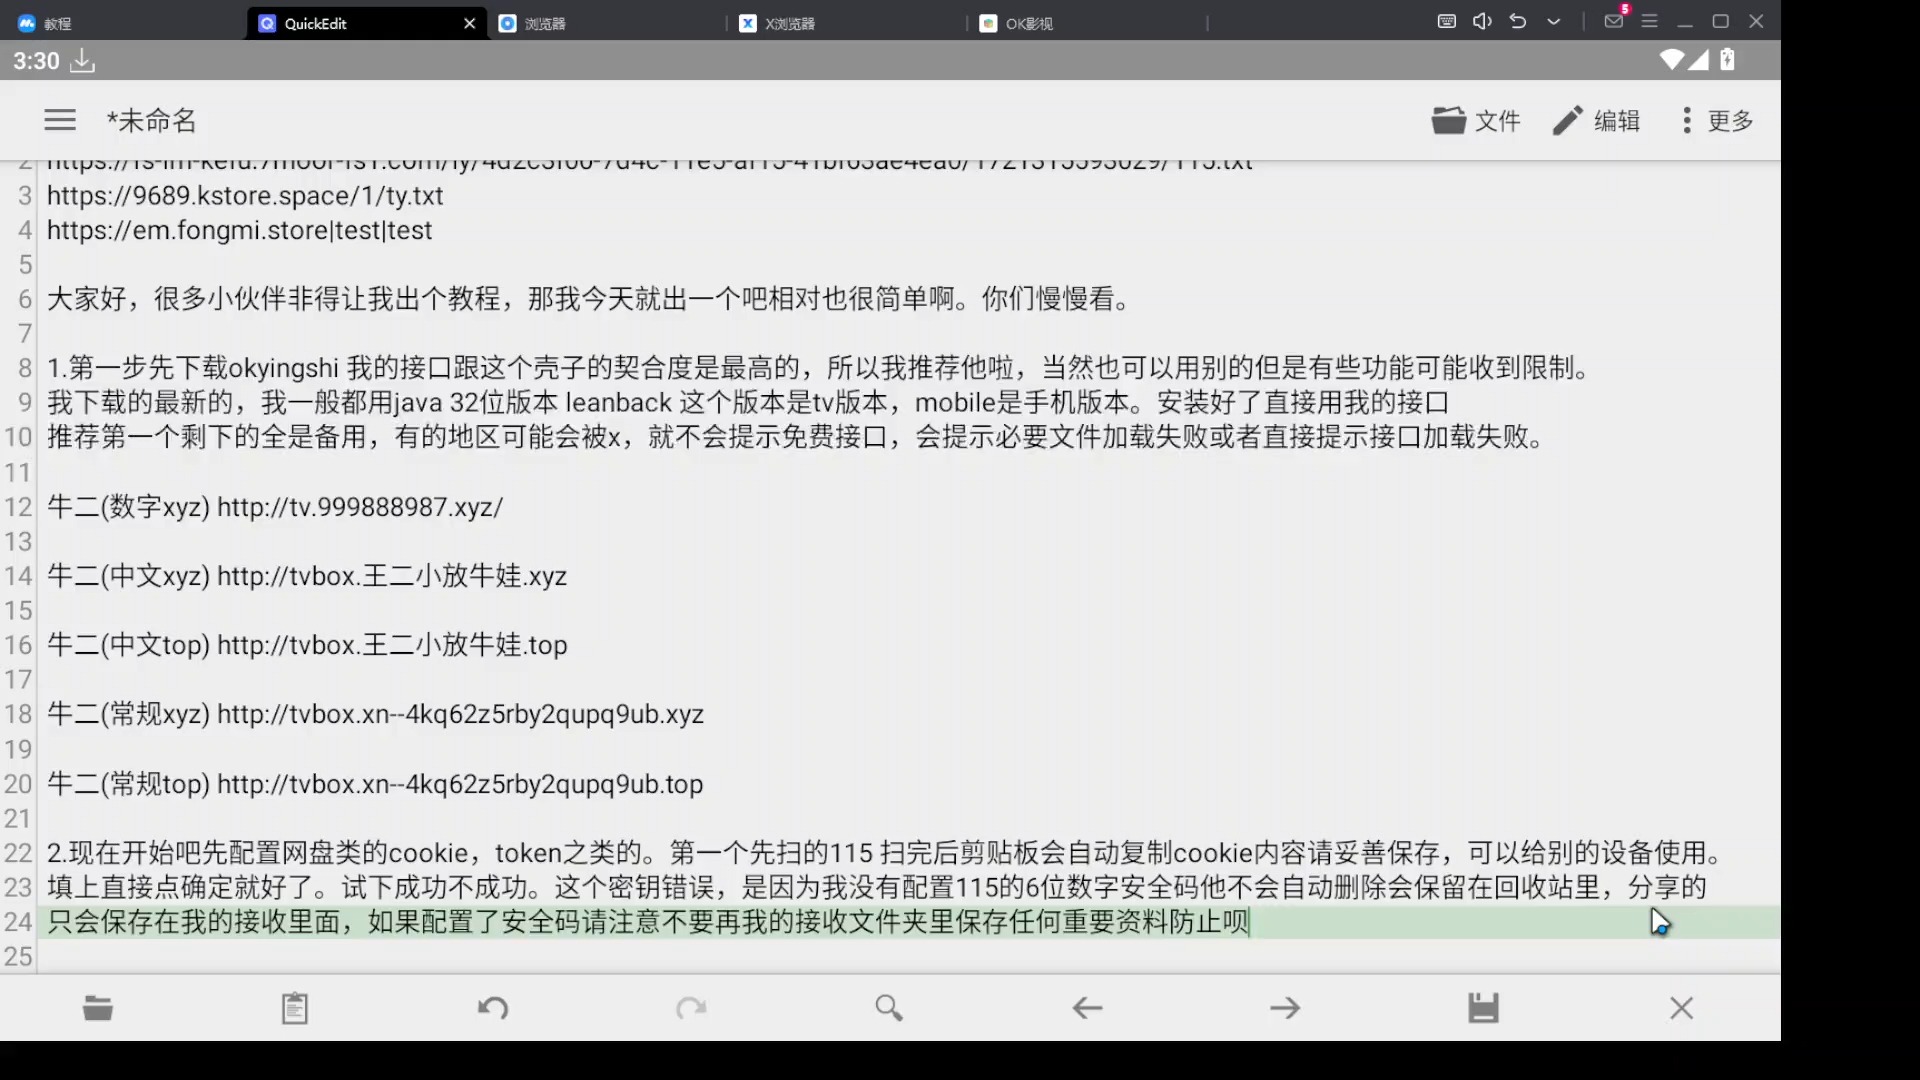Open the hamburger navigation menu
The image size is (1920, 1080).
60,121
